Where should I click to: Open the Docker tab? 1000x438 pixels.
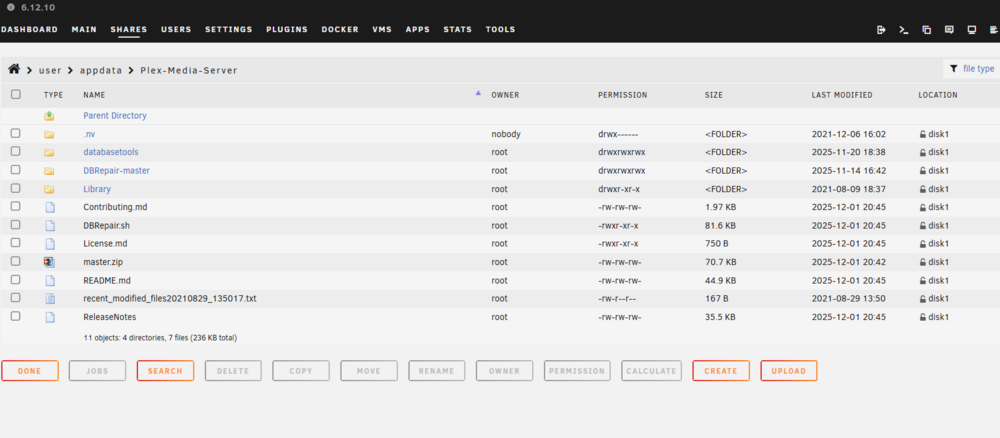[340, 29]
